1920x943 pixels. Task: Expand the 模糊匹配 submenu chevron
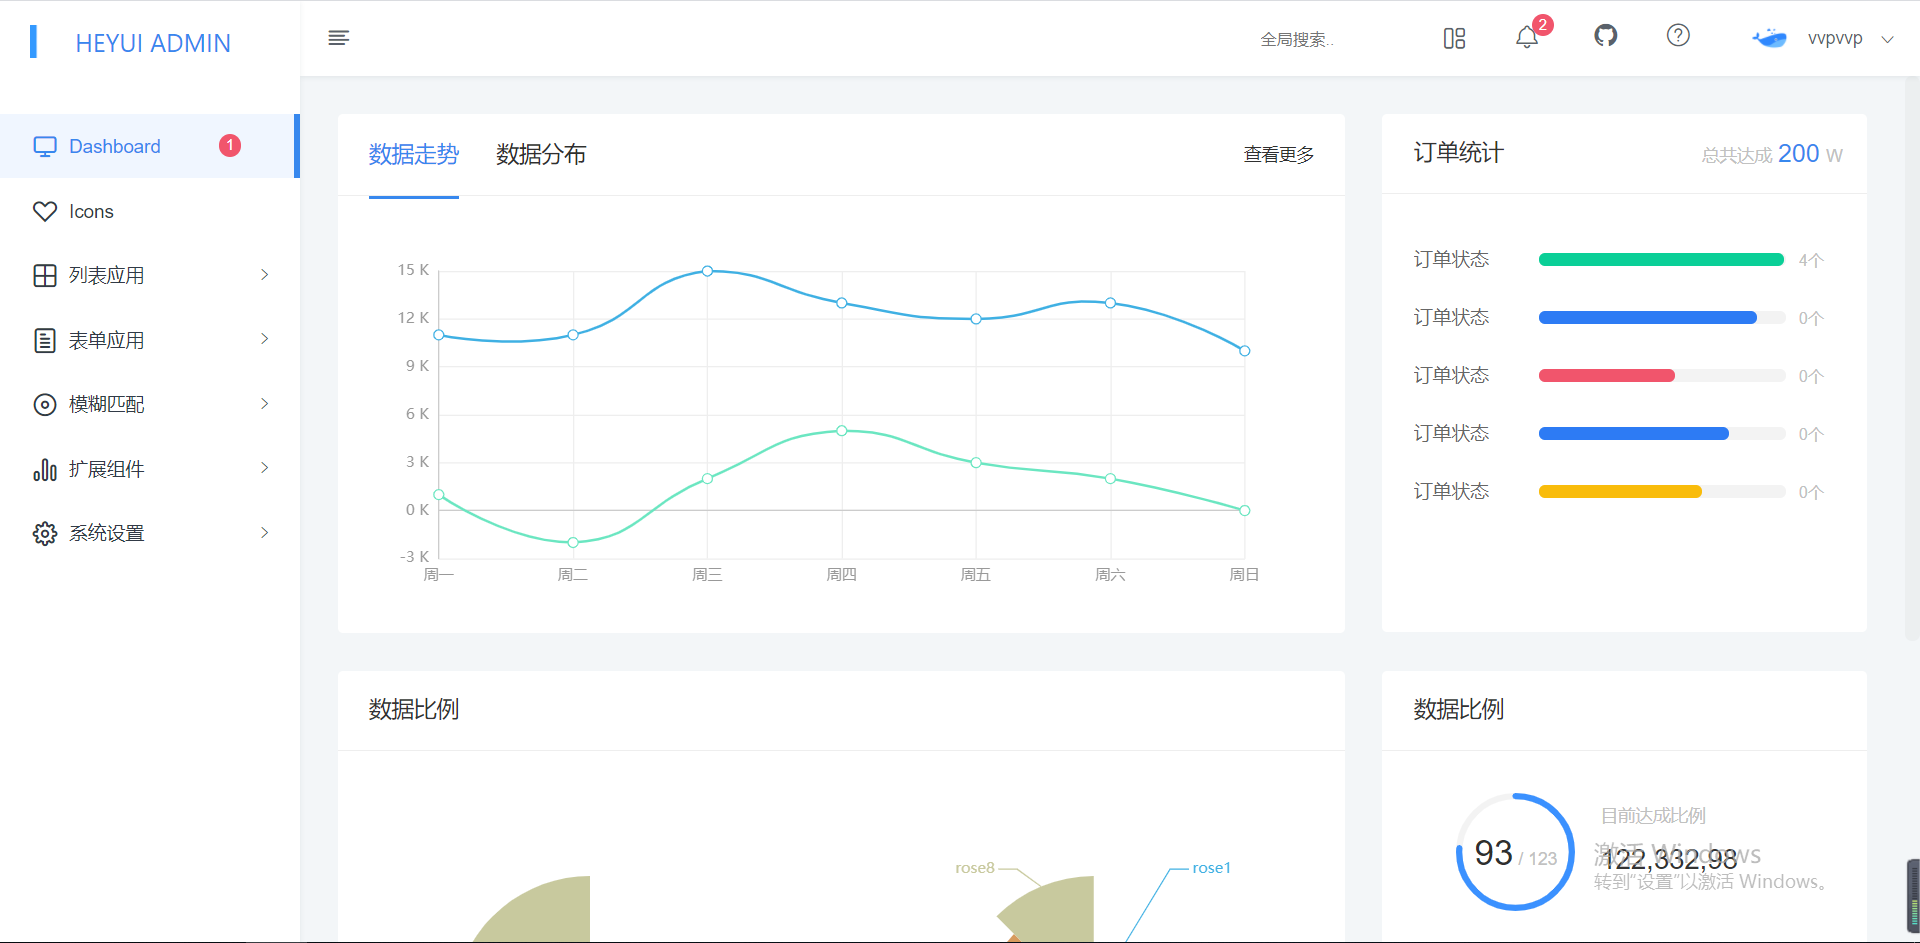pyautogui.click(x=264, y=404)
